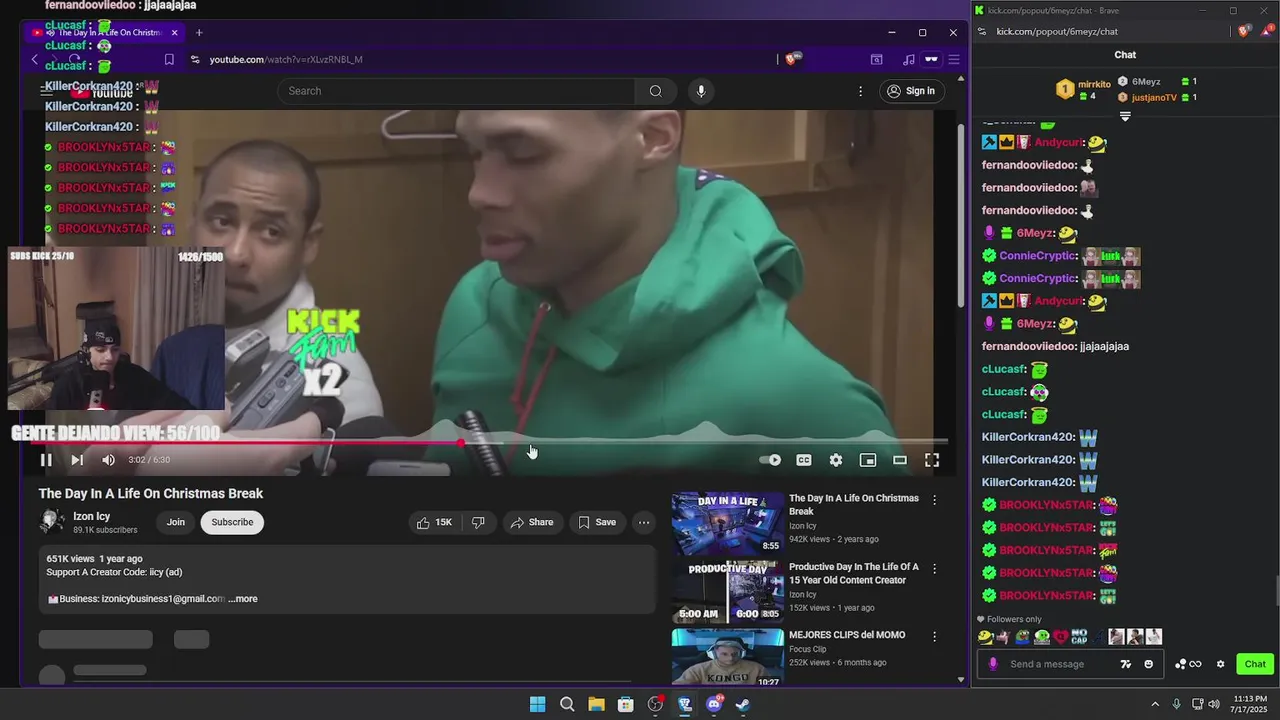
Task: Collapse the chat leaderboard arrow
Action: [x=1125, y=116]
